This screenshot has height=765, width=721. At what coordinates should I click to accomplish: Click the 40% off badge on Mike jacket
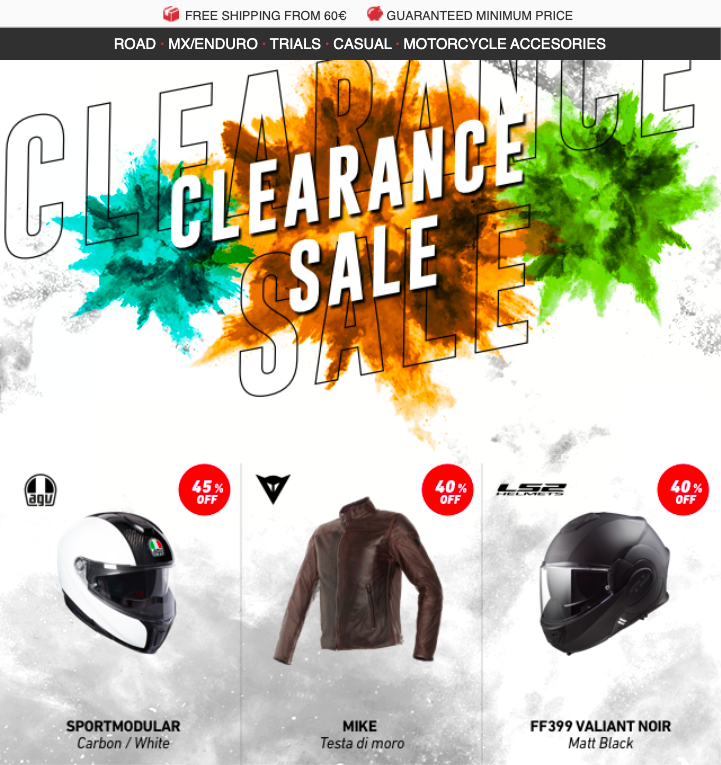447,489
